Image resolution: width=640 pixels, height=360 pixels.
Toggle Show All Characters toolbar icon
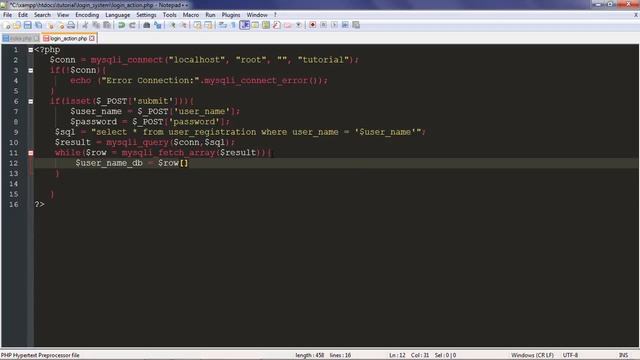coord(233,25)
